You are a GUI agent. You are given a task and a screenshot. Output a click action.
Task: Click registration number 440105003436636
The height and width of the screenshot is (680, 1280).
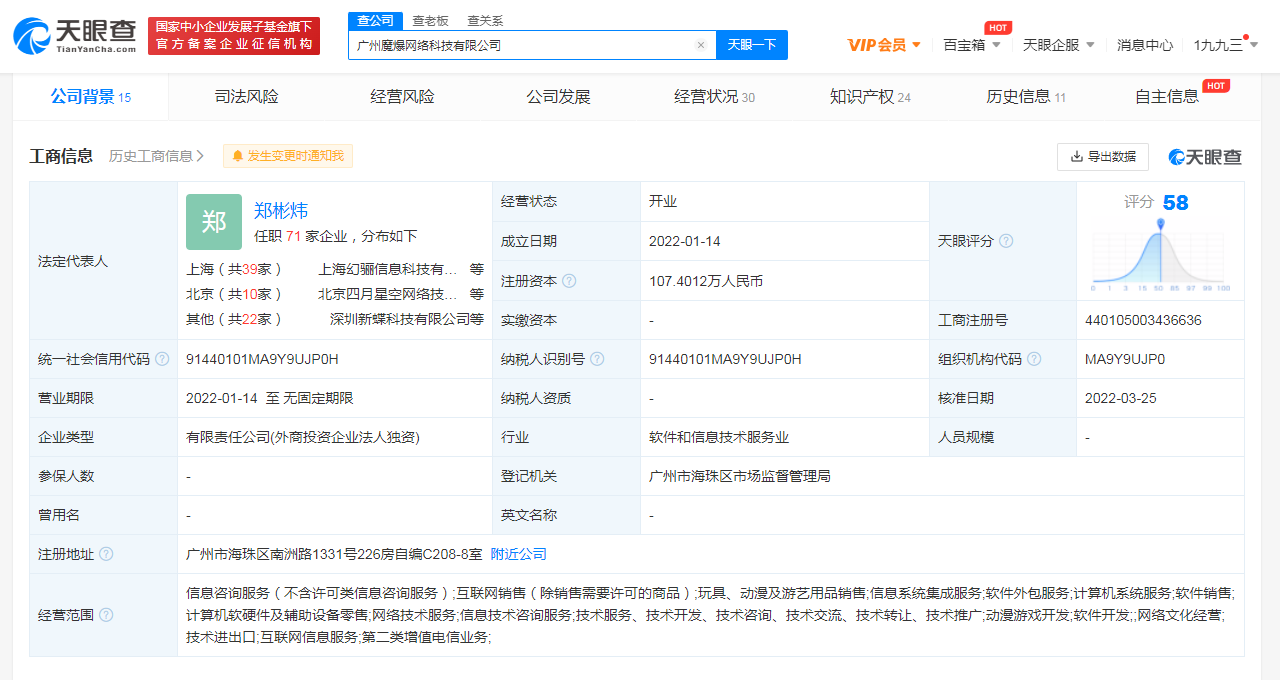pyautogui.click(x=1143, y=320)
